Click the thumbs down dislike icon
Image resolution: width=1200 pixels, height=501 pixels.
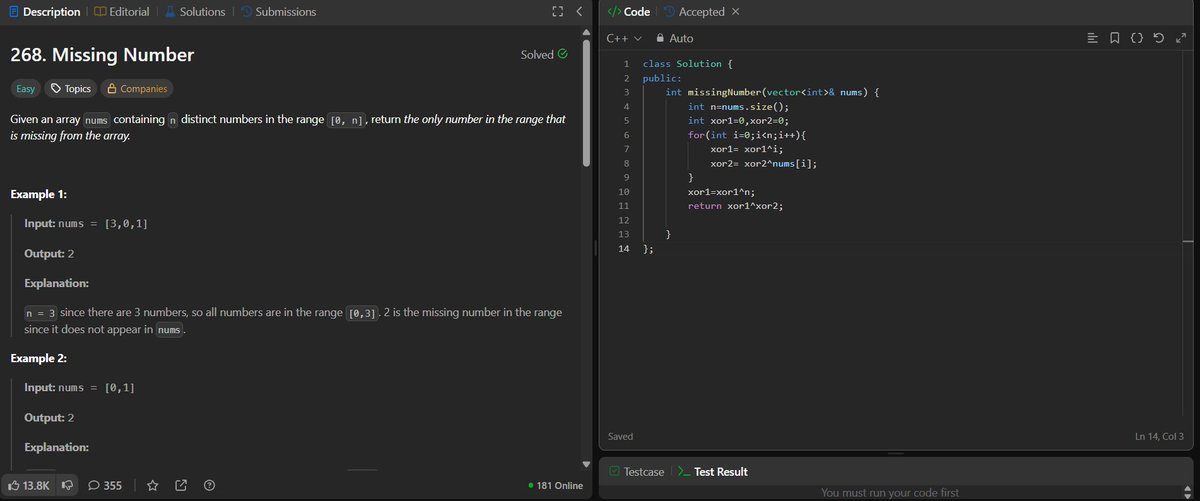68,485
